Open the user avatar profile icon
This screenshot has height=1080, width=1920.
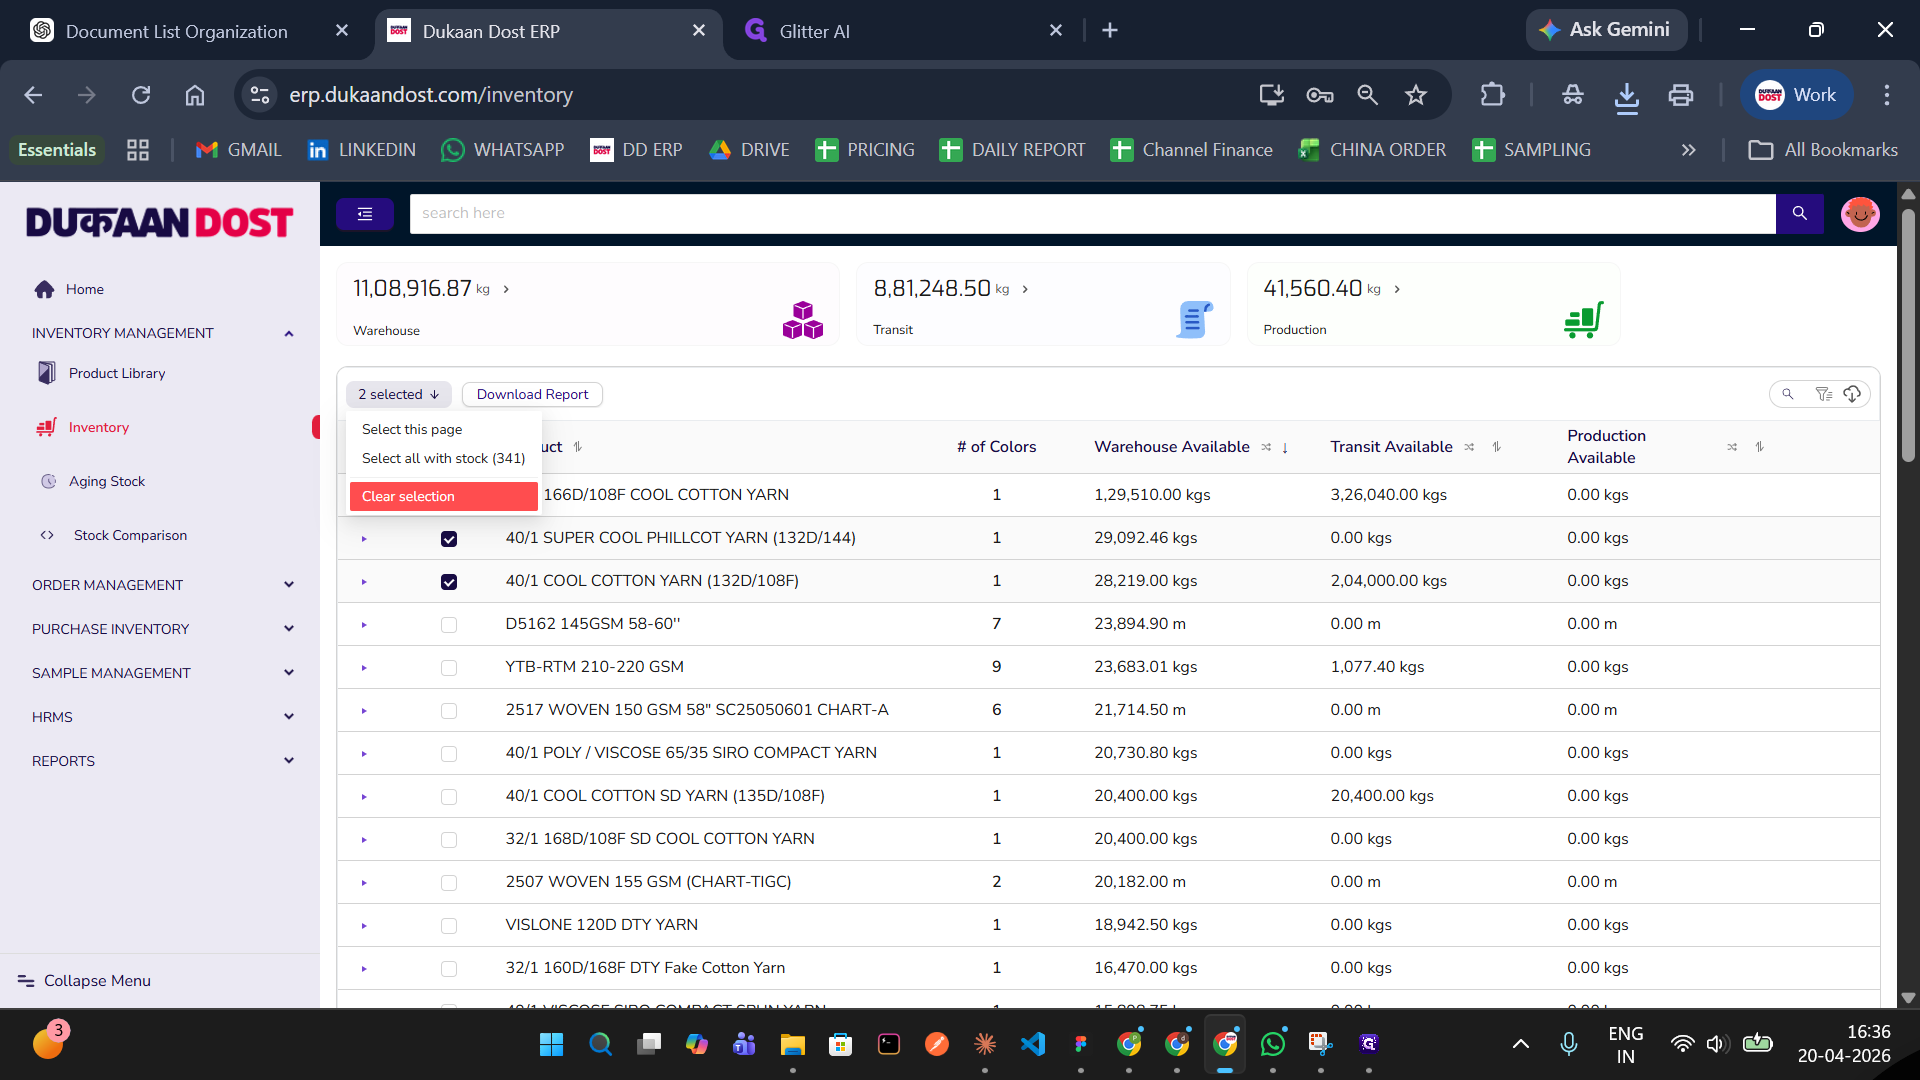point(1859,213)
